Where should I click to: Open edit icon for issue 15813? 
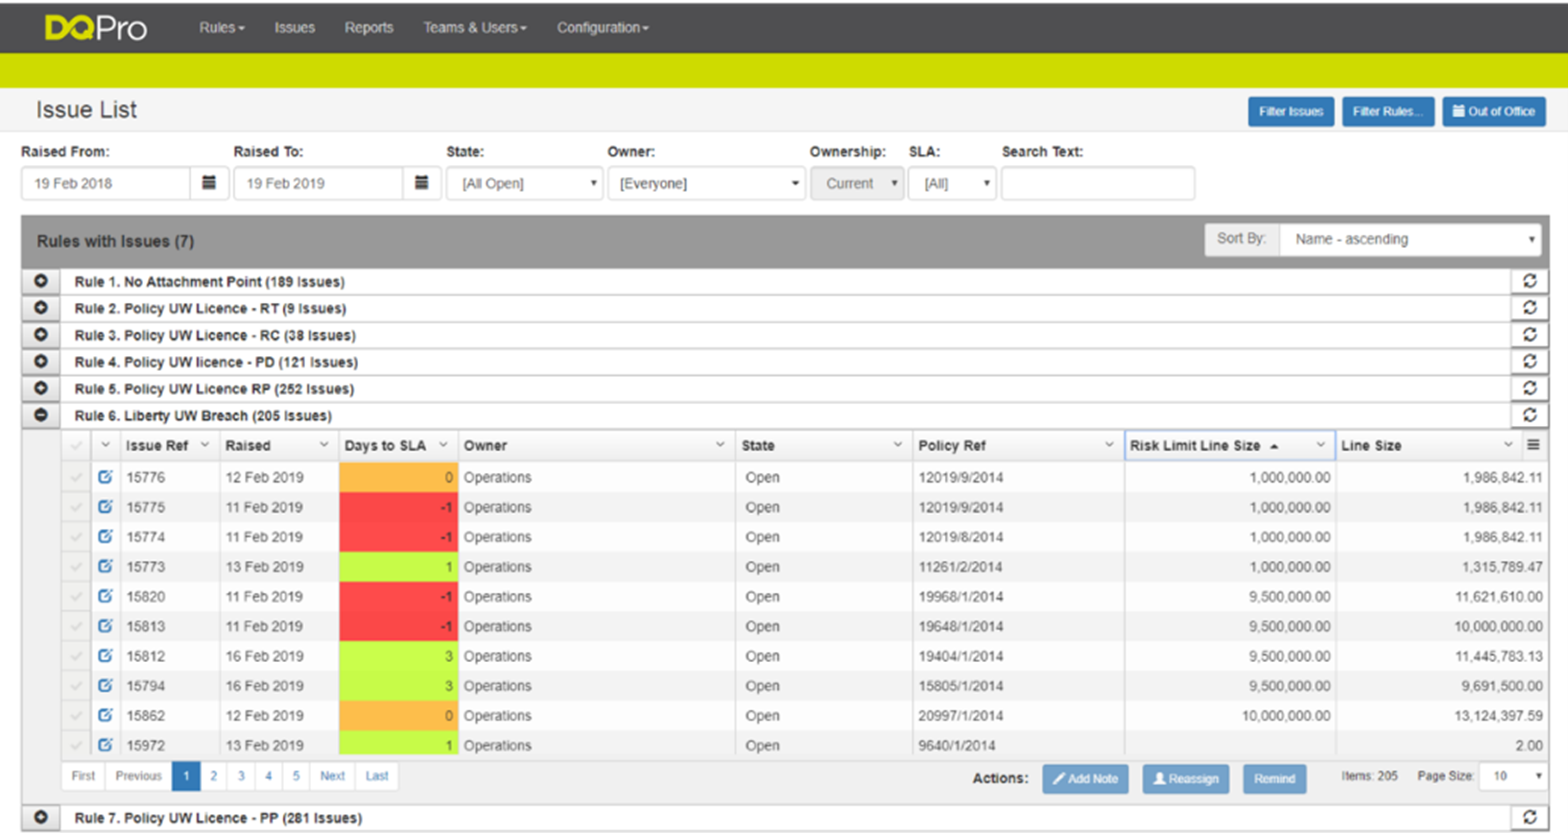(105, 626)
